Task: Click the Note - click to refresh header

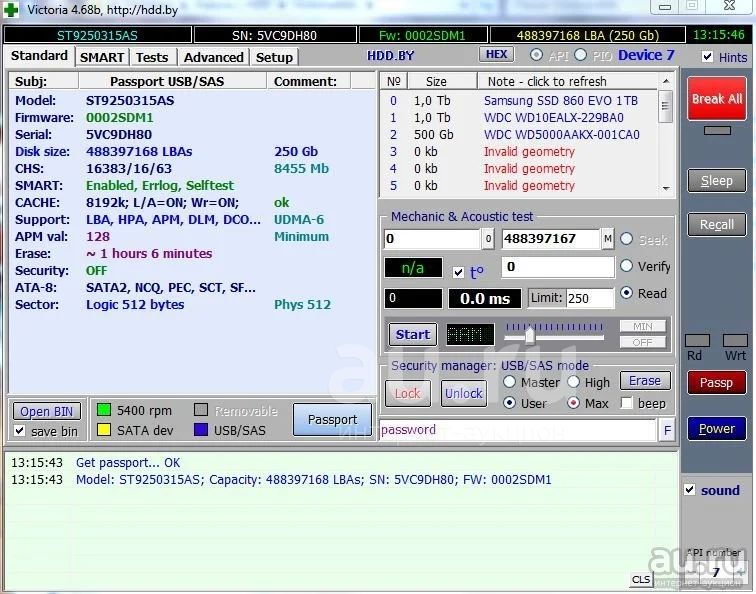Action: coord(567,81)
